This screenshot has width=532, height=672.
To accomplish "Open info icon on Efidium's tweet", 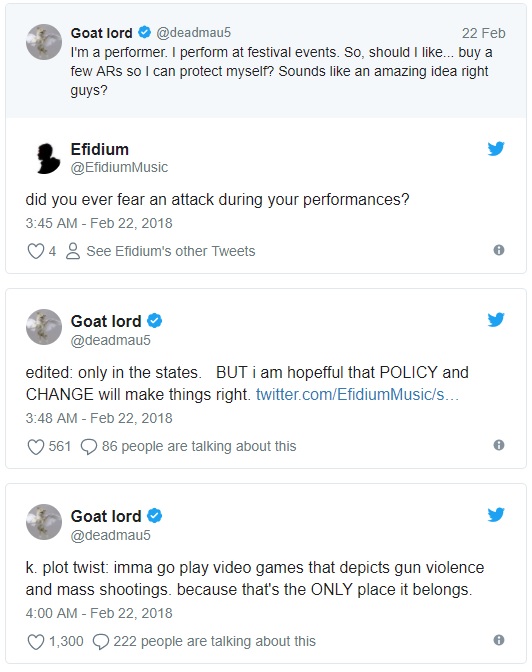I will (499, 250).
